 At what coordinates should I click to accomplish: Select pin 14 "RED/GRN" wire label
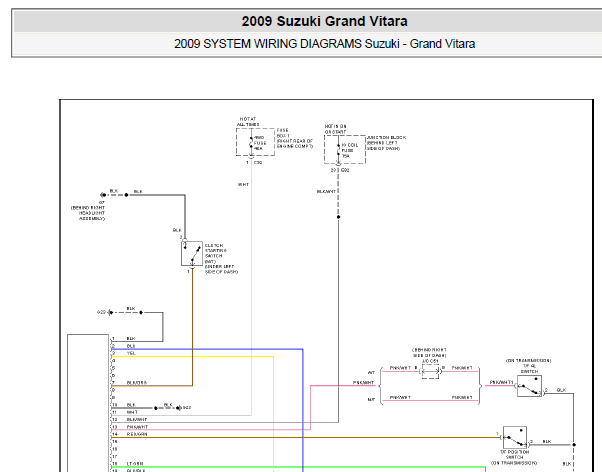click(x=137, y=434)
